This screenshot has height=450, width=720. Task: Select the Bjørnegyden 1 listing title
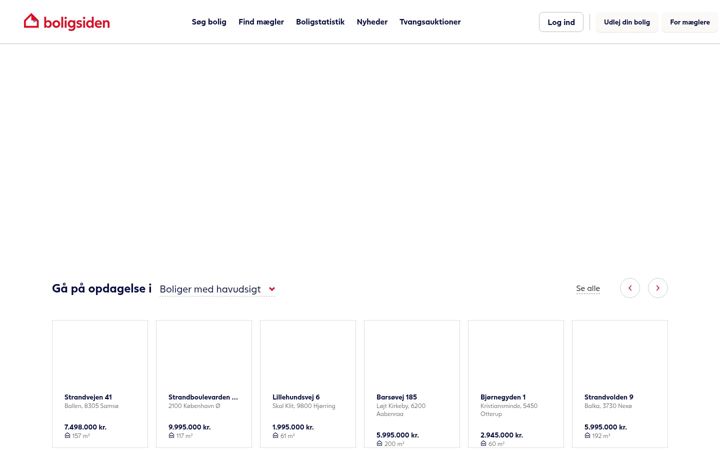coord(503,397)
